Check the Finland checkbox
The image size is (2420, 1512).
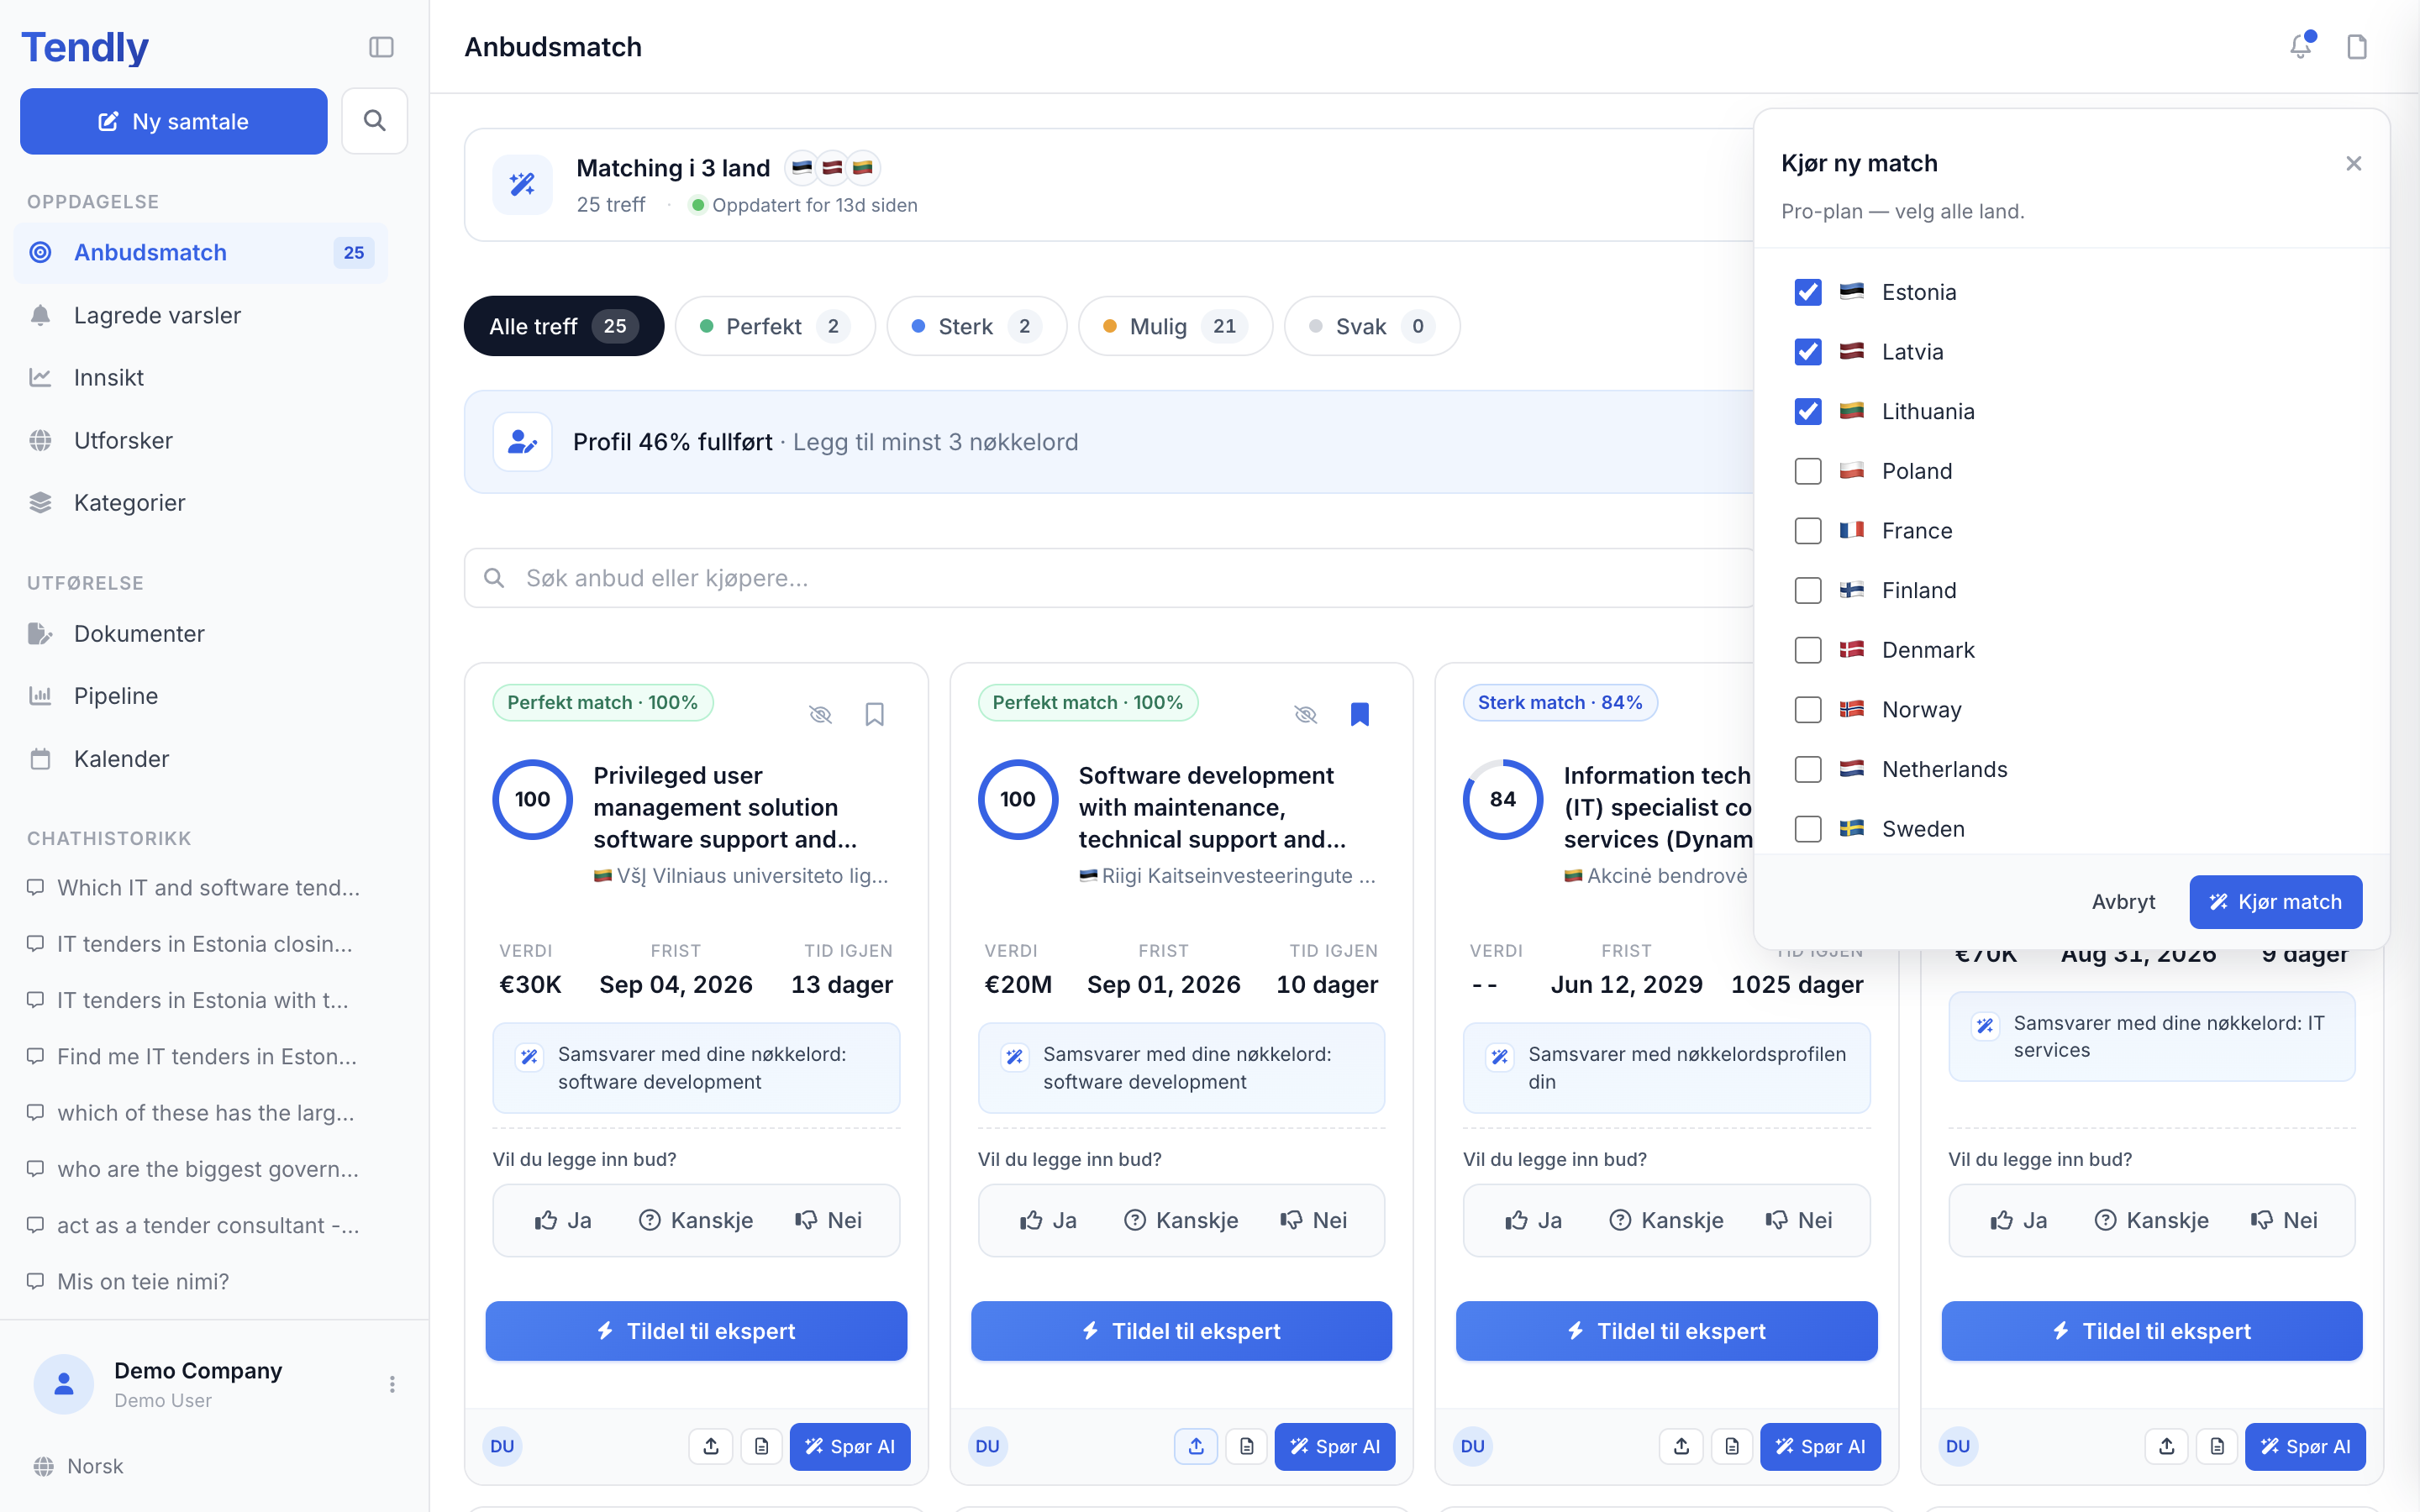[1808, 590]
